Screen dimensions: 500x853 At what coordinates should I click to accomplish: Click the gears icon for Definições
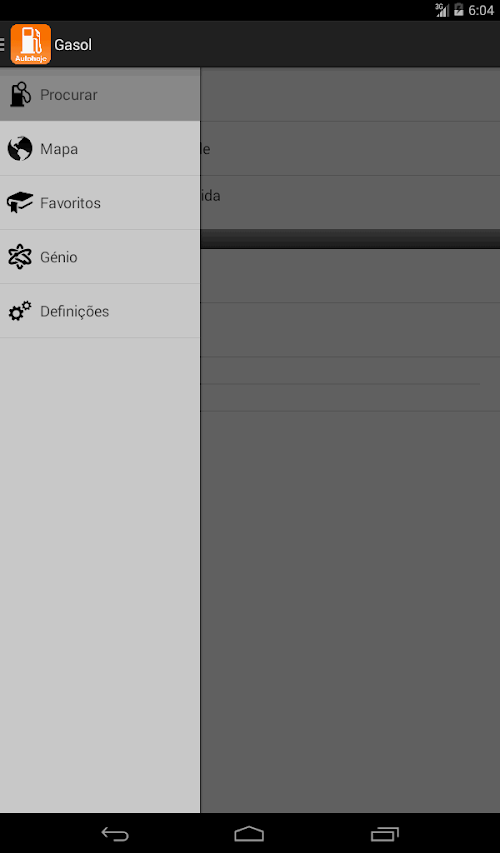[x=20, y=311]
